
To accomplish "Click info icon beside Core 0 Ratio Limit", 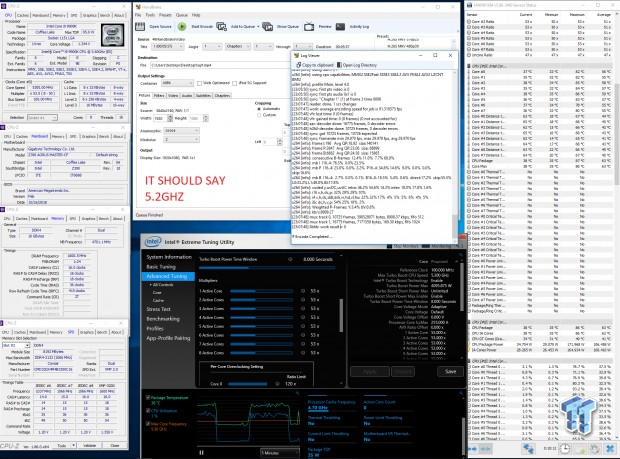I will (x=277, y=383).
